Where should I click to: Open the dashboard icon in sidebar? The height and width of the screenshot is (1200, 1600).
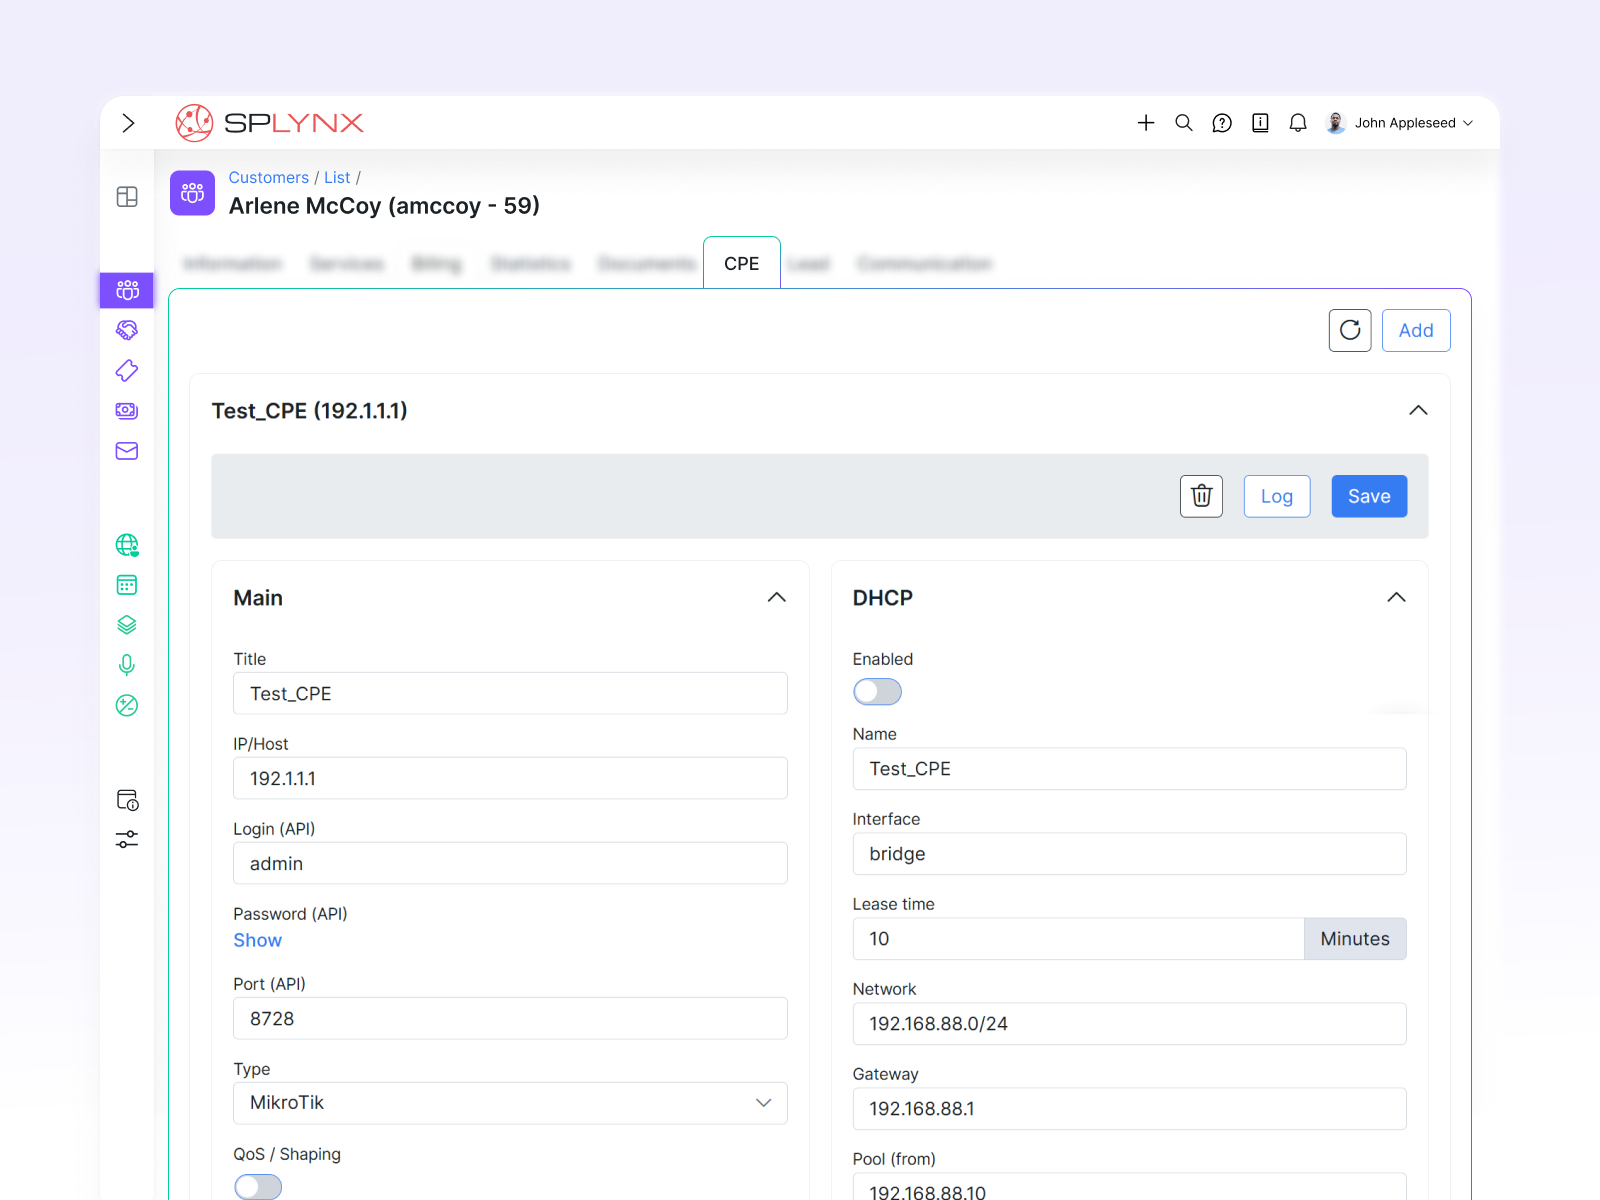pos(127,197)
